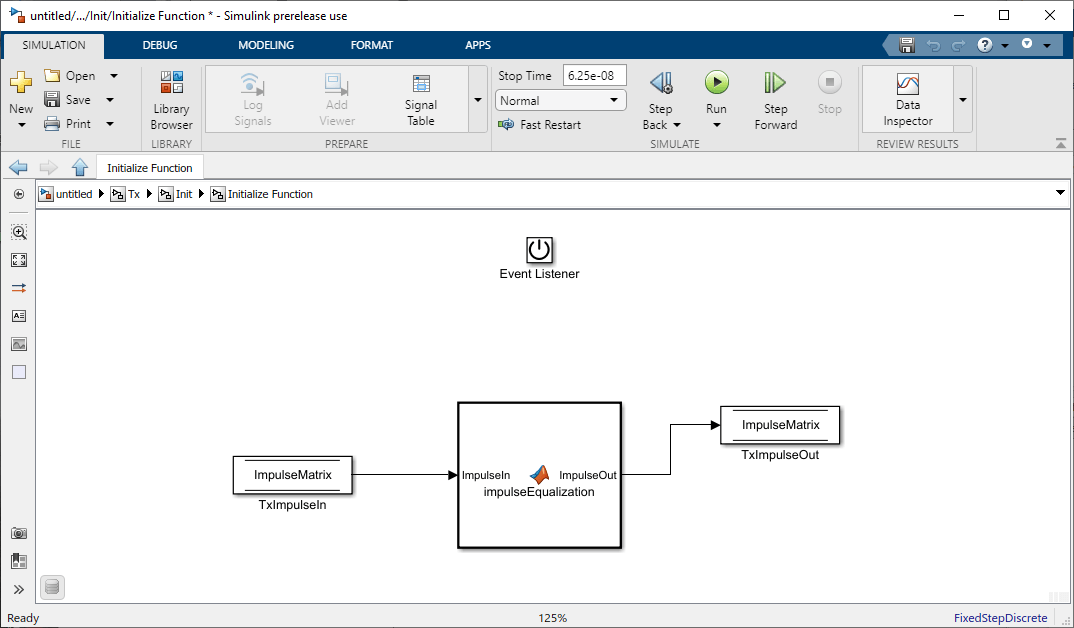Screen dimensions: 1074x628
Task: Click the model data database icon
Action: tap(53, 587)
